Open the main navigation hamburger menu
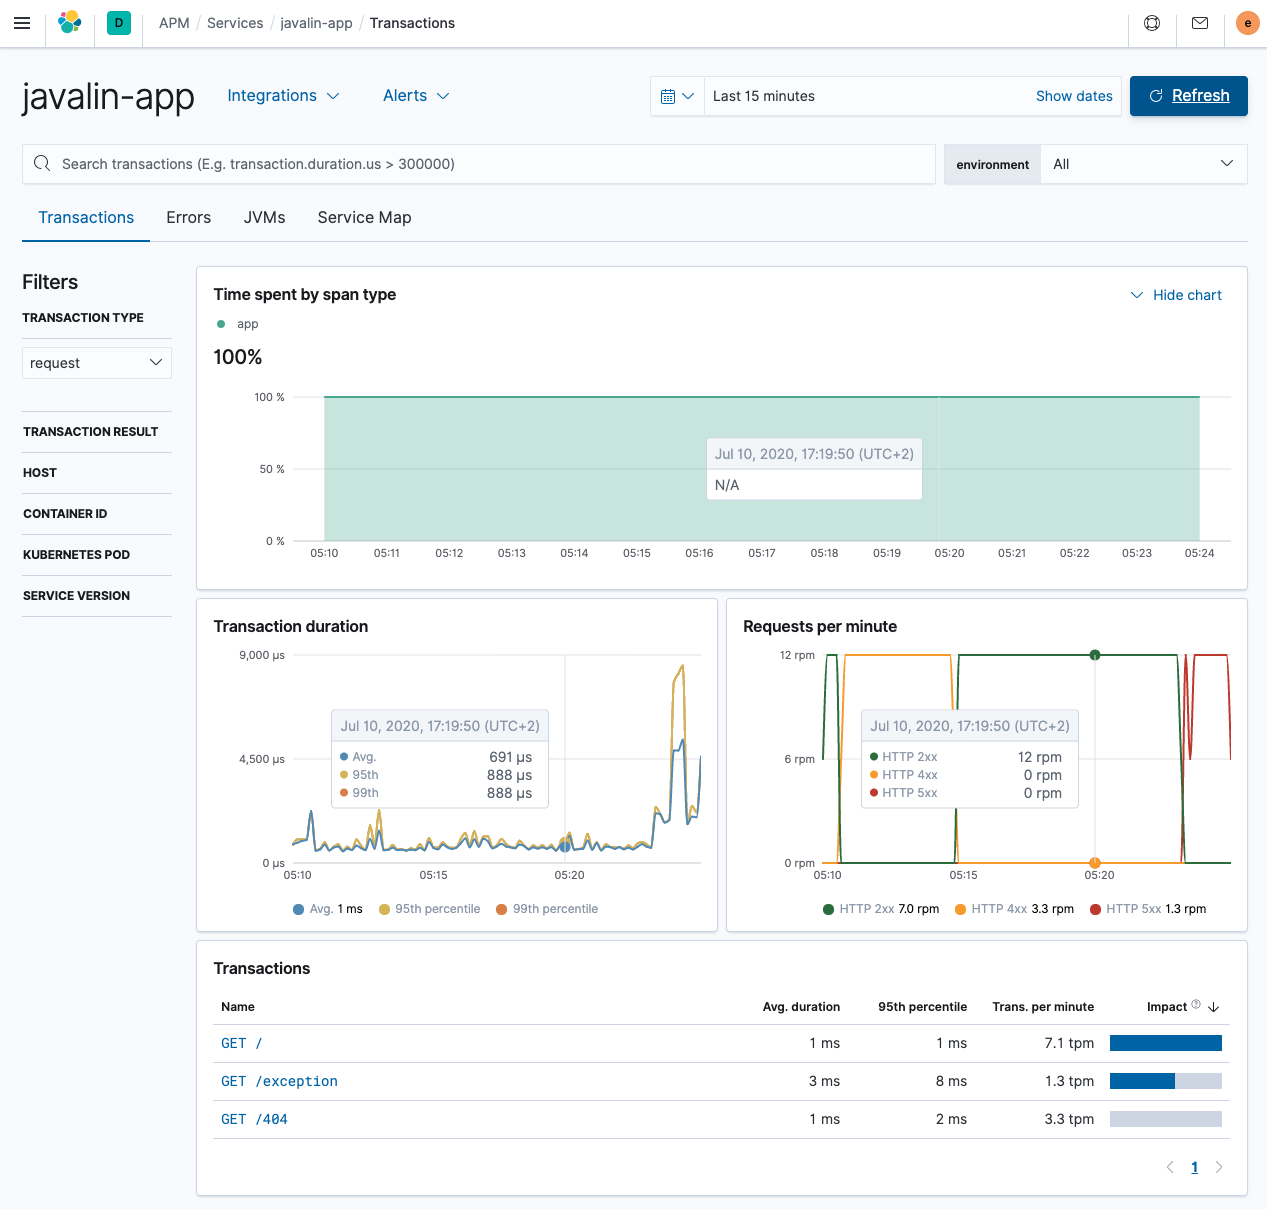Viewport: 1267px width, 1209px height. 22,22
